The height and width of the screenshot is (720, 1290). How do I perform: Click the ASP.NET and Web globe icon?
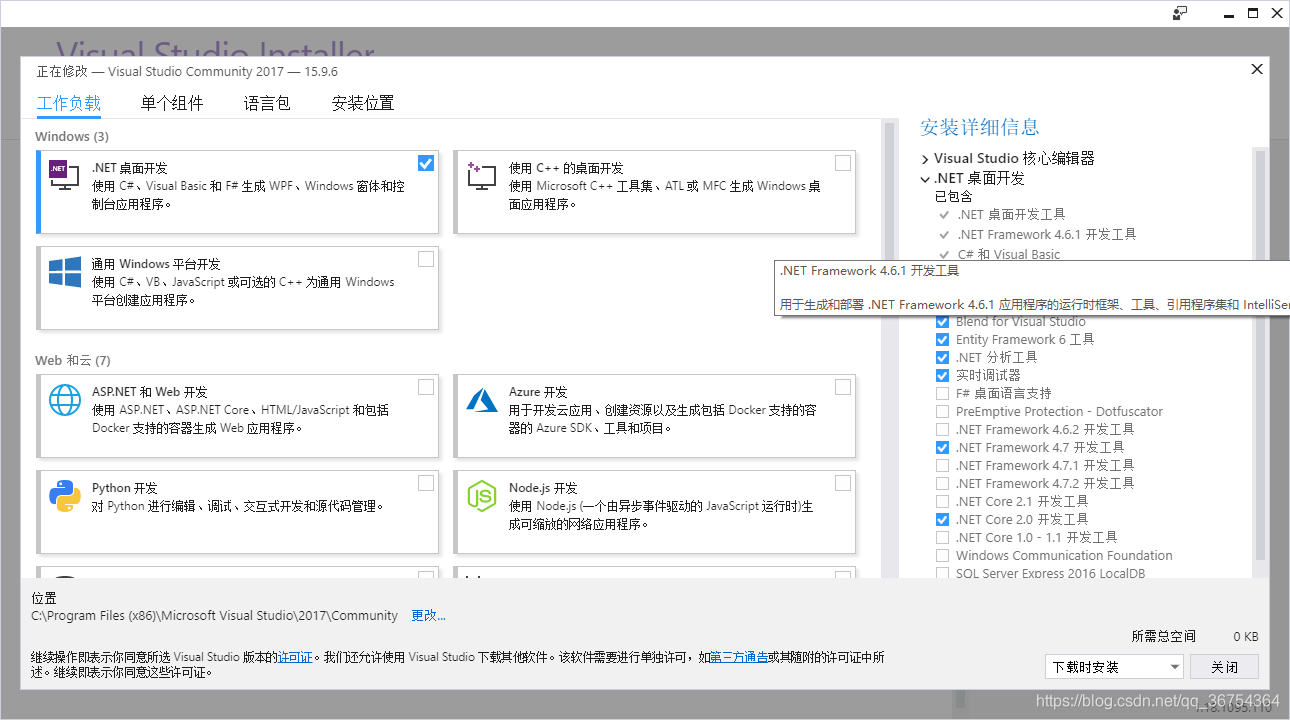tap(65, 400)
